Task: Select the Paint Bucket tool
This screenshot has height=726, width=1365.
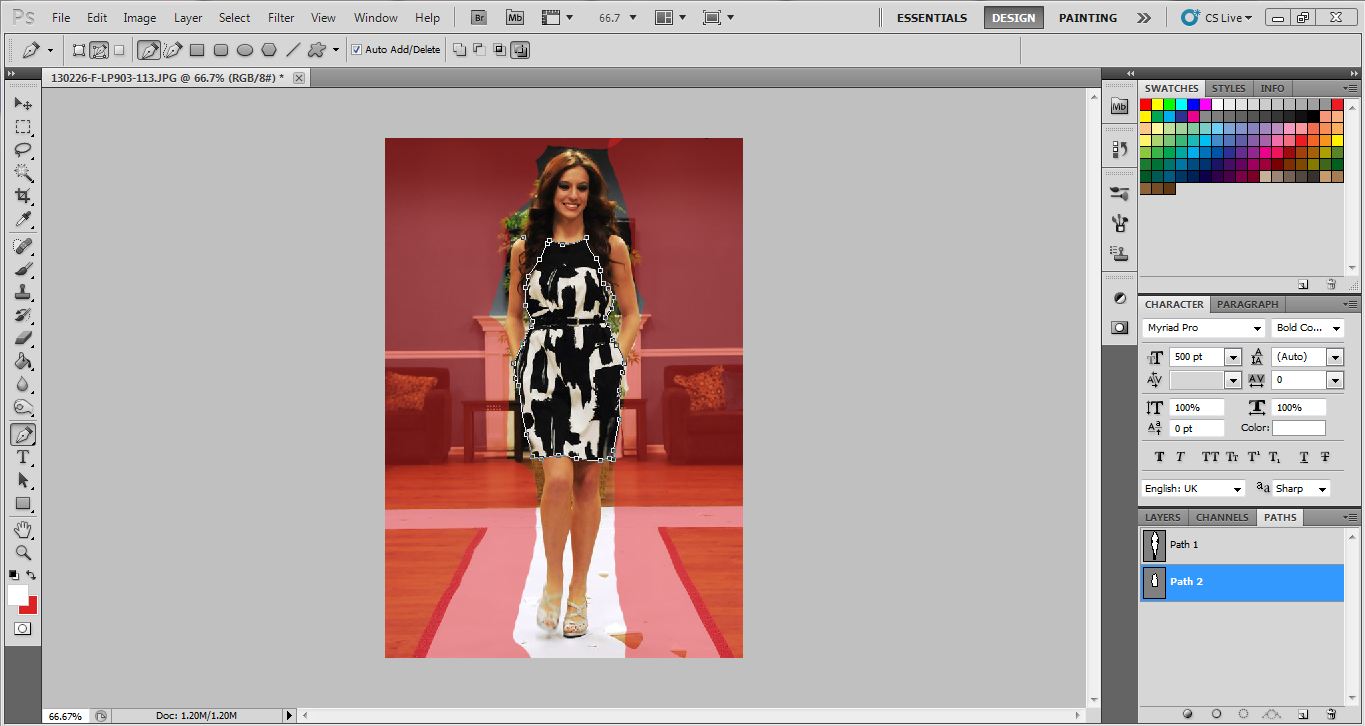Action: coord(22,361)
